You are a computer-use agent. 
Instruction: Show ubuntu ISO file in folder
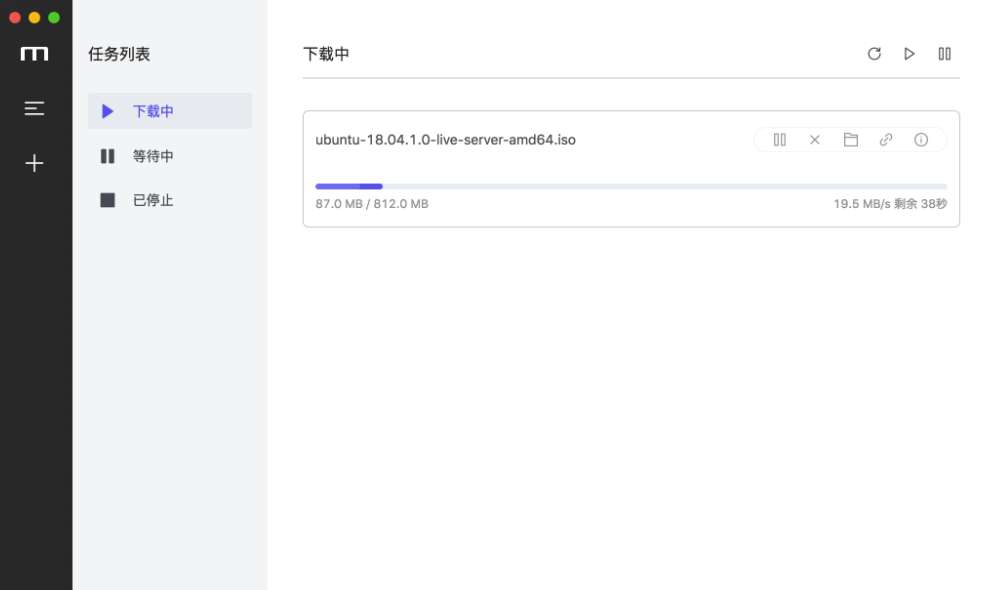click(x=851, y=140)
